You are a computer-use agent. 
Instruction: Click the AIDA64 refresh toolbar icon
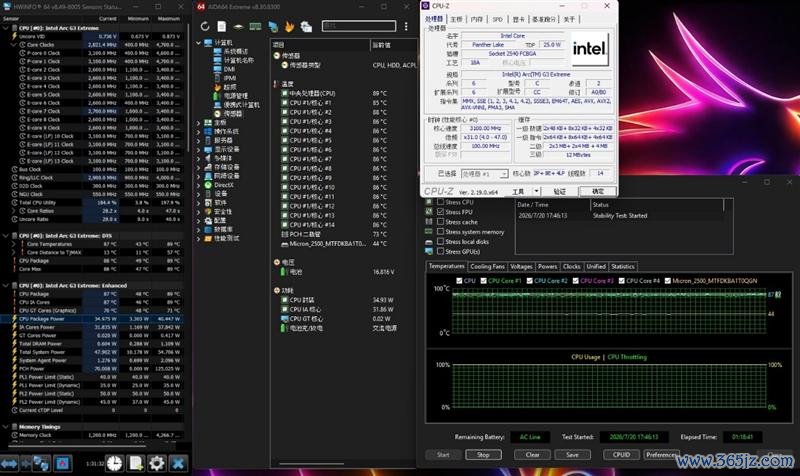click(205, 26)
